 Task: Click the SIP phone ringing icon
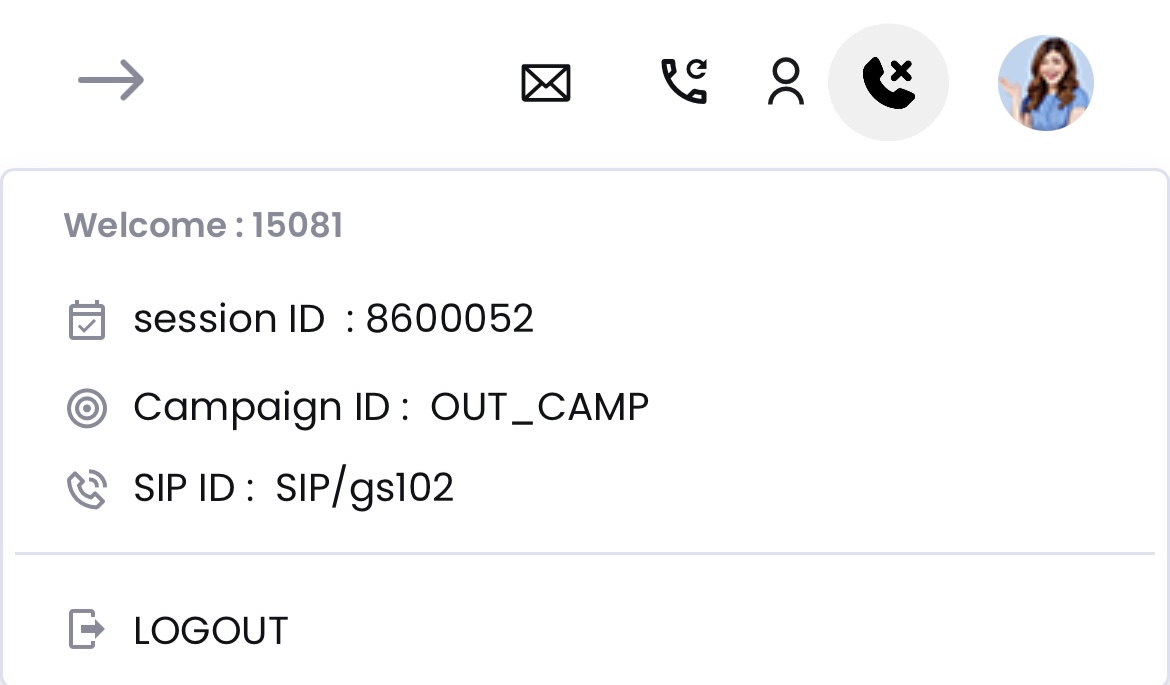(87, 489)
